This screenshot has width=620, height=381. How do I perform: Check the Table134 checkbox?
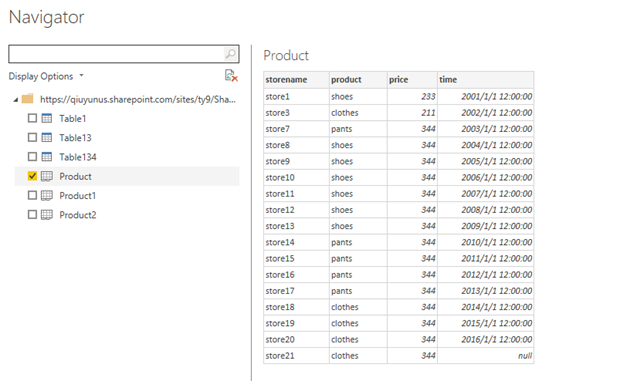tap(32, 157)
